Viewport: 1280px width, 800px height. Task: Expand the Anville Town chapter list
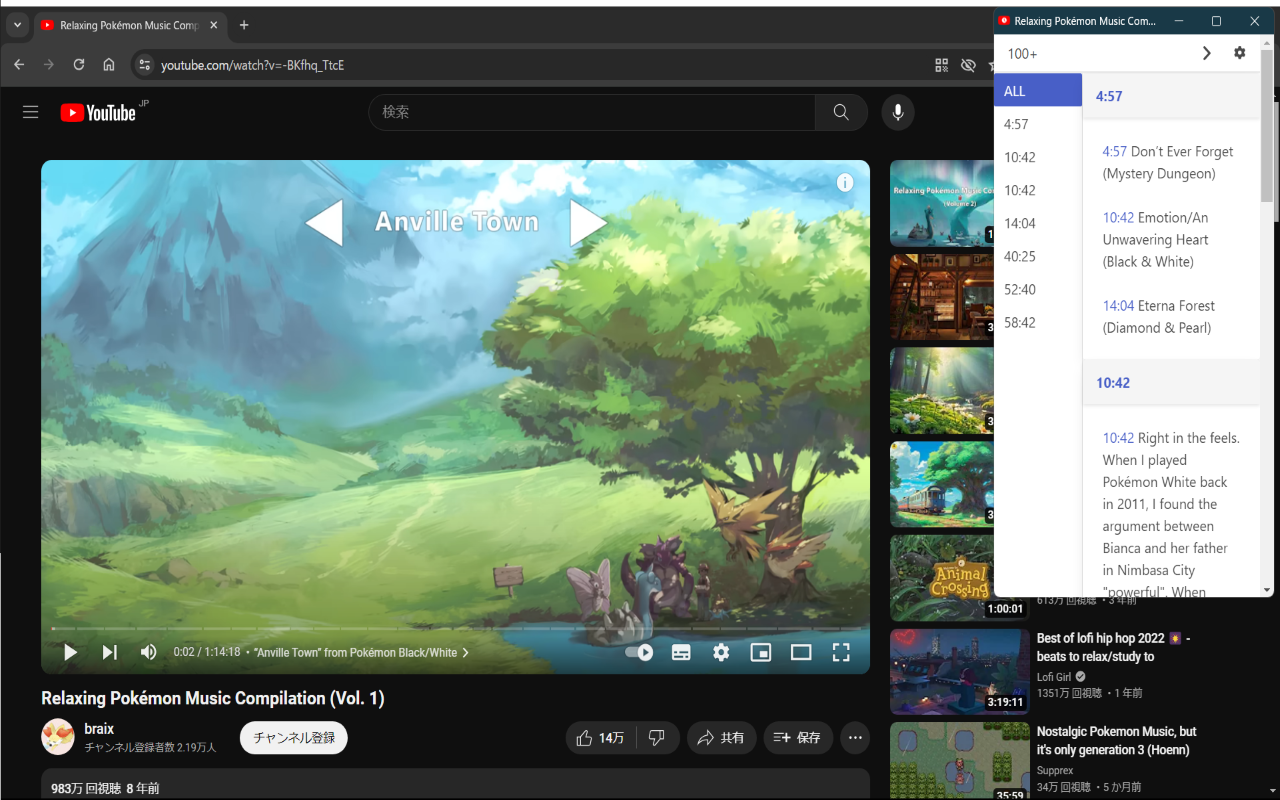click(x=465, y=652)
